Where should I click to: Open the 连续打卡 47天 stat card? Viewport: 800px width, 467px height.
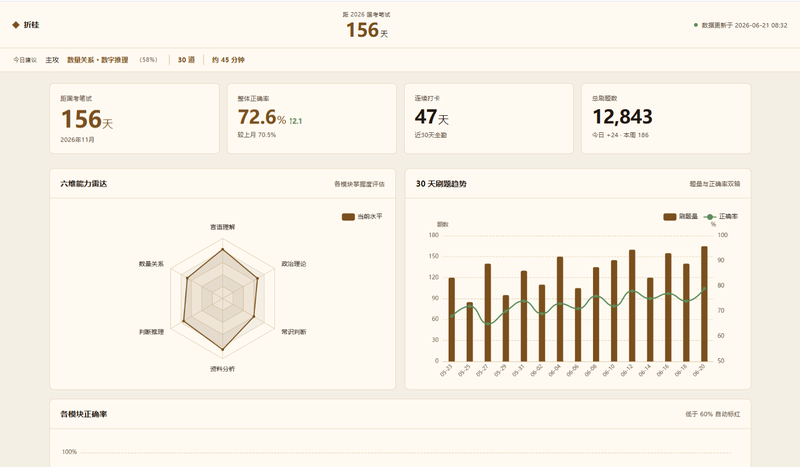coord(489,118)
